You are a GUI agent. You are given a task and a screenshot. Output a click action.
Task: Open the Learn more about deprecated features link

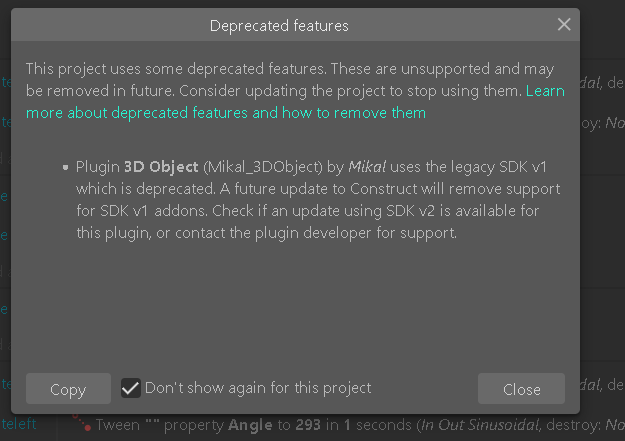(295, 102)
